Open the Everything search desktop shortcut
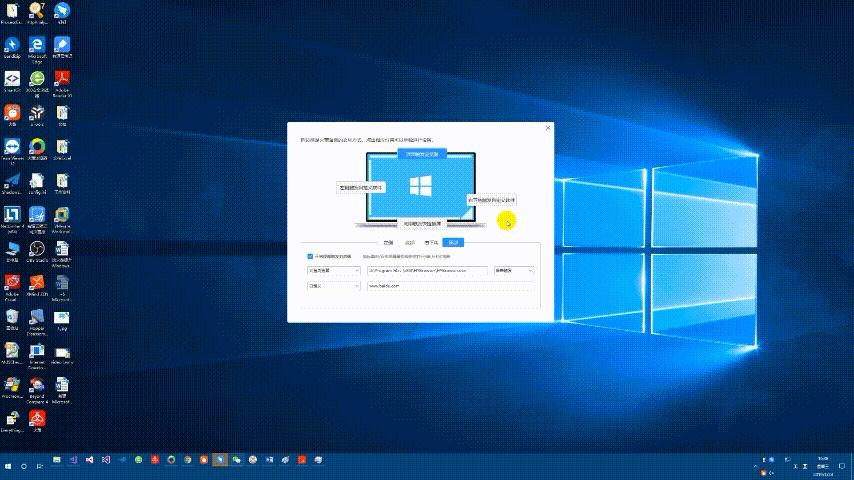Image resolution: width=854 pixels, height=480 pixels. click(x=12, y=422)
